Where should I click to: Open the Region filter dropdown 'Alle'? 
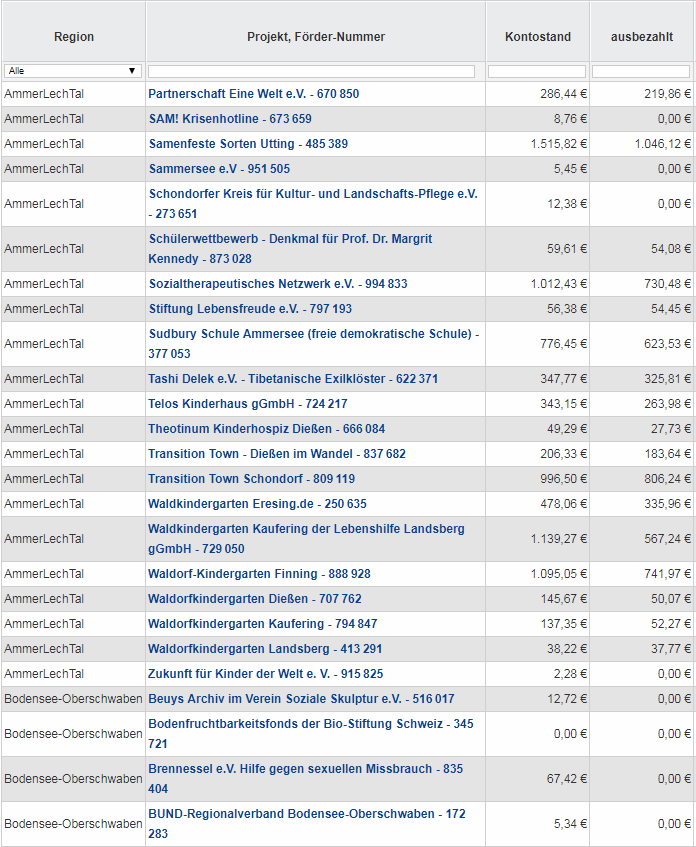point(72,71)
